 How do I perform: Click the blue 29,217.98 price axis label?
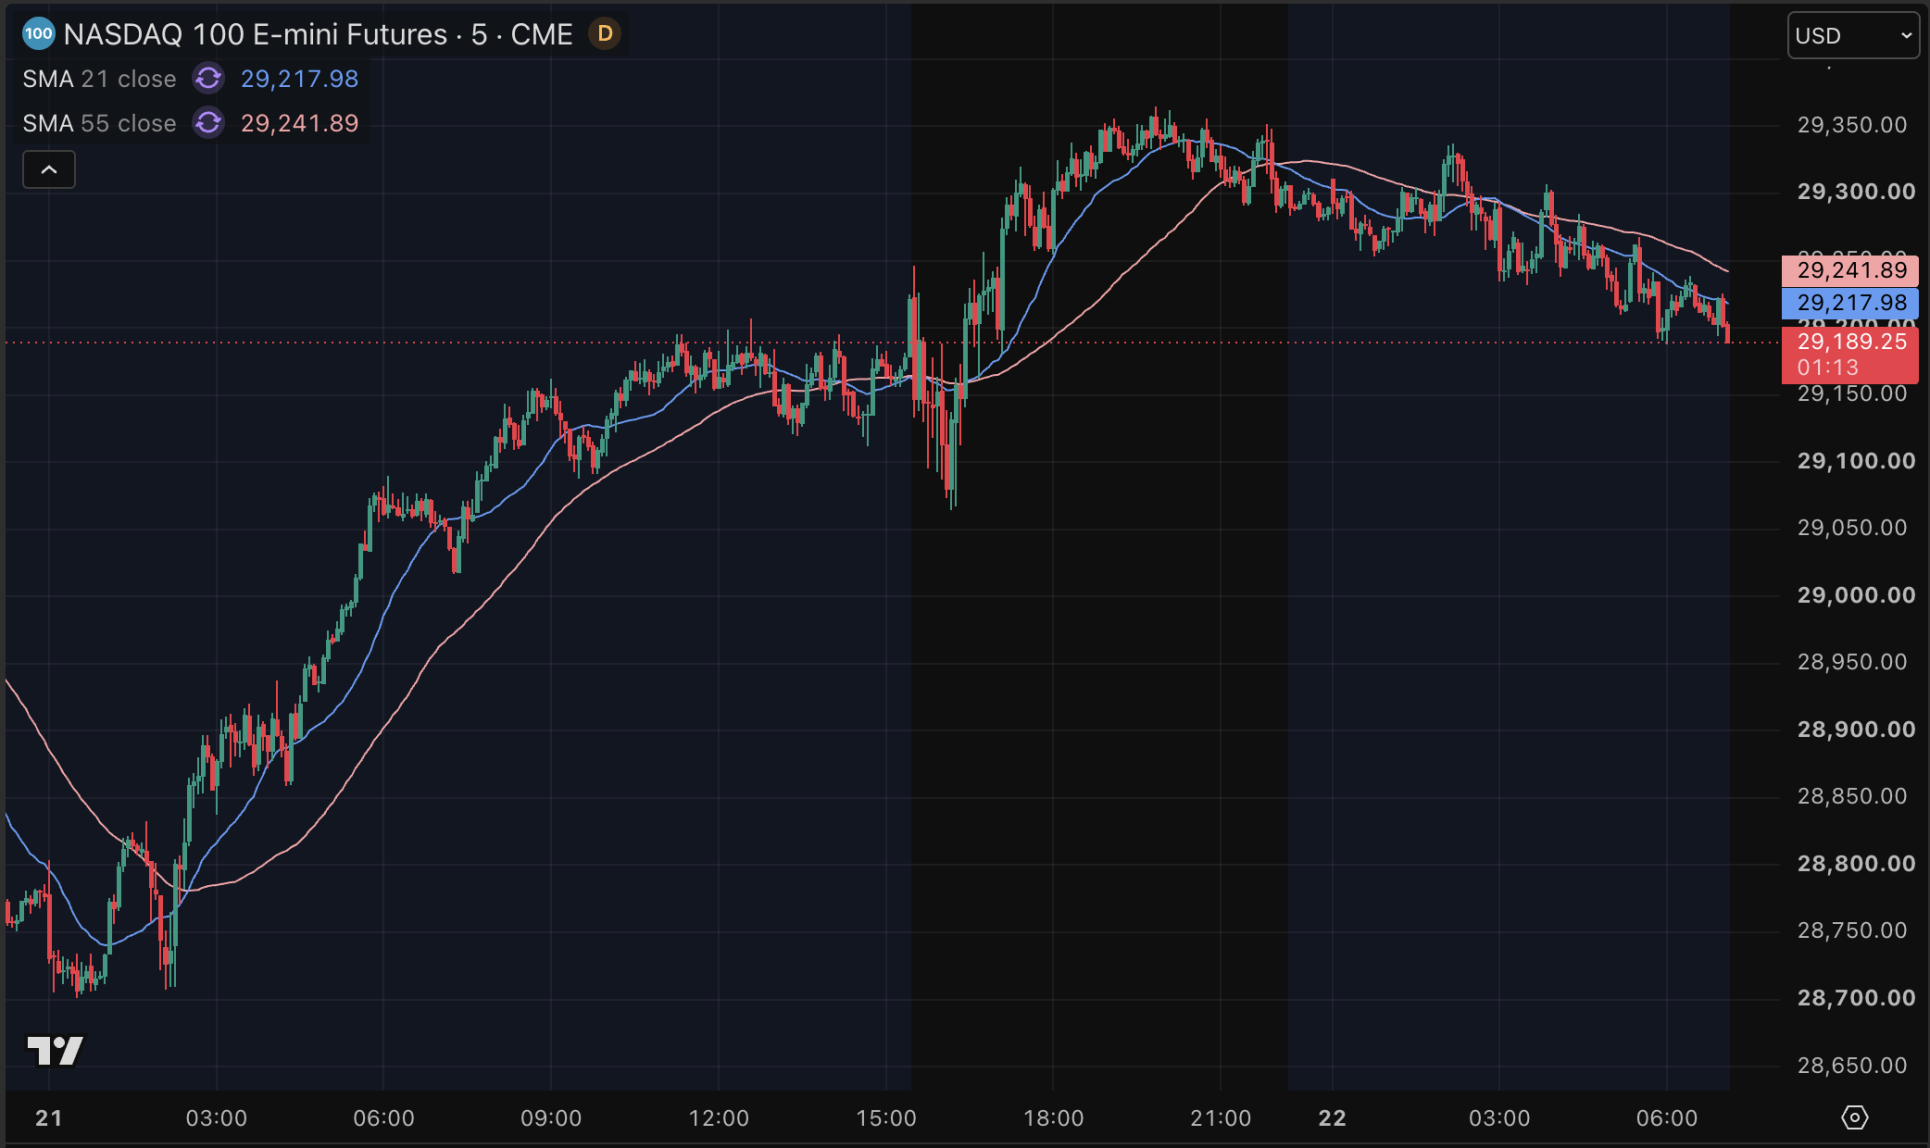coord(1850,302)
